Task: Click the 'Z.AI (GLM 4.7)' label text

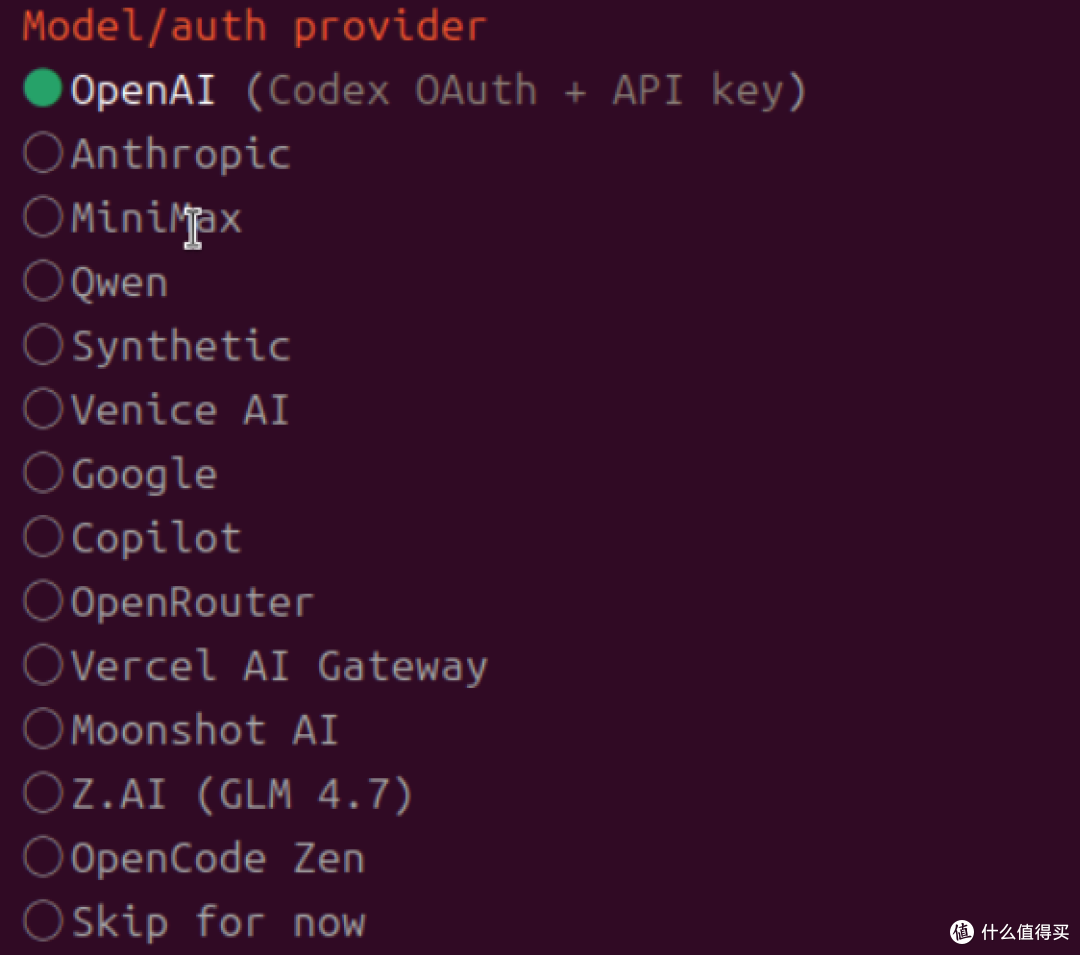Action: 242,794
